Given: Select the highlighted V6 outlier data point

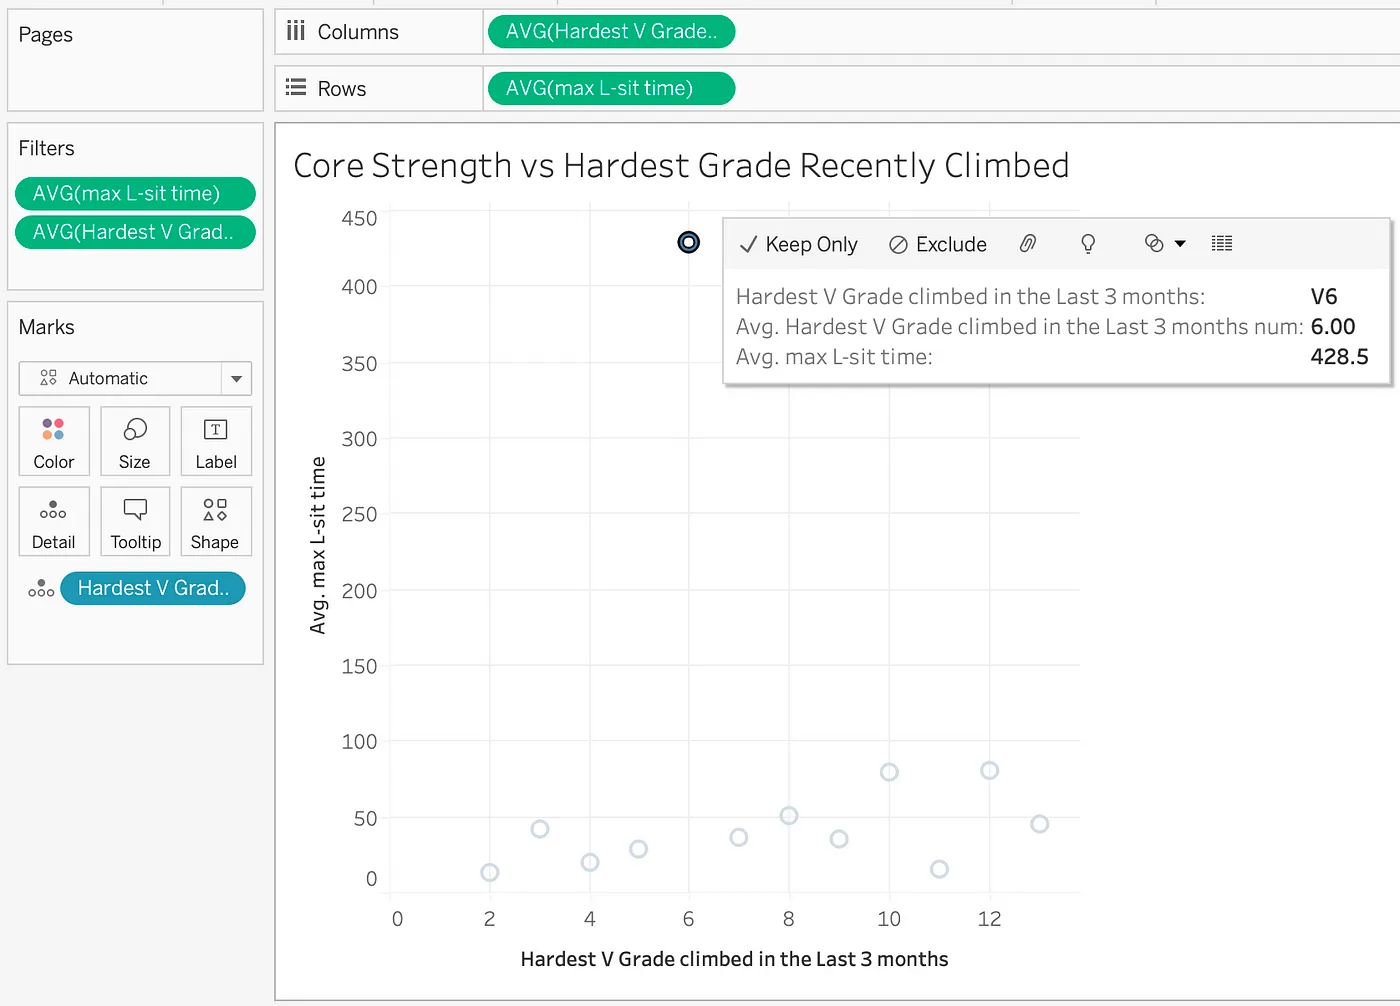Looking at the screenshot, I should pyautogui.click(x=689, y=243).
